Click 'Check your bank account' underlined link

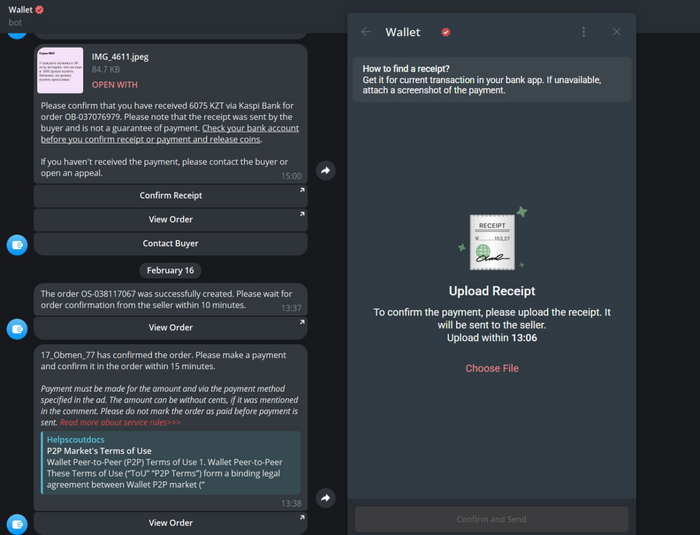pos(250,129)
